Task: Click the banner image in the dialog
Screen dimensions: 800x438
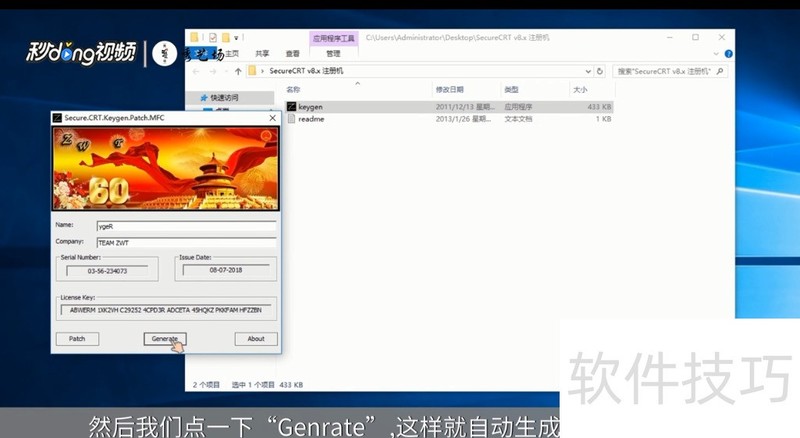Action: (x=166, y=168)
